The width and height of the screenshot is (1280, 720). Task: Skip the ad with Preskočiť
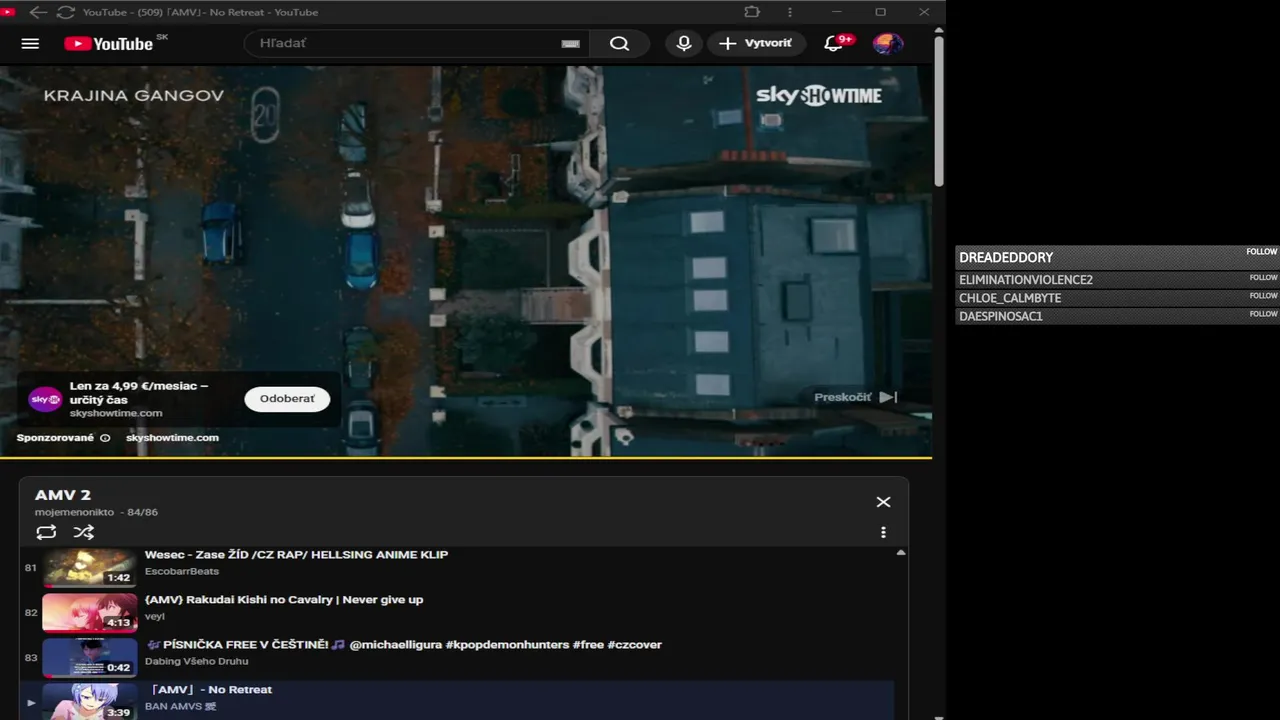tap(856, 397)
